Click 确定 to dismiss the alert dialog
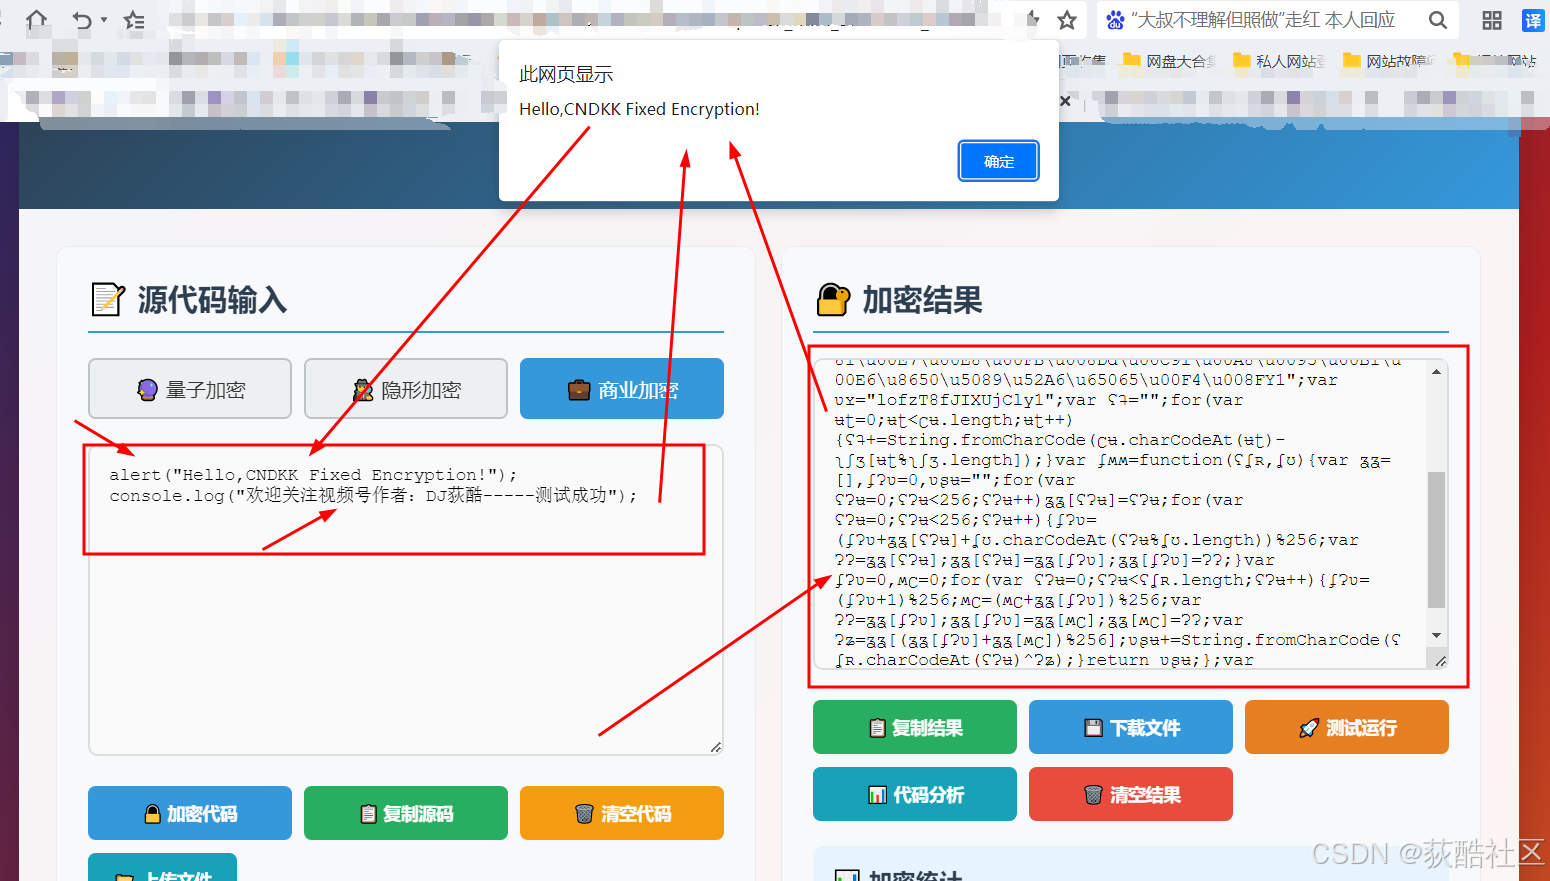1550x881 pixels. pyautogui.click(x=998, y=160)
